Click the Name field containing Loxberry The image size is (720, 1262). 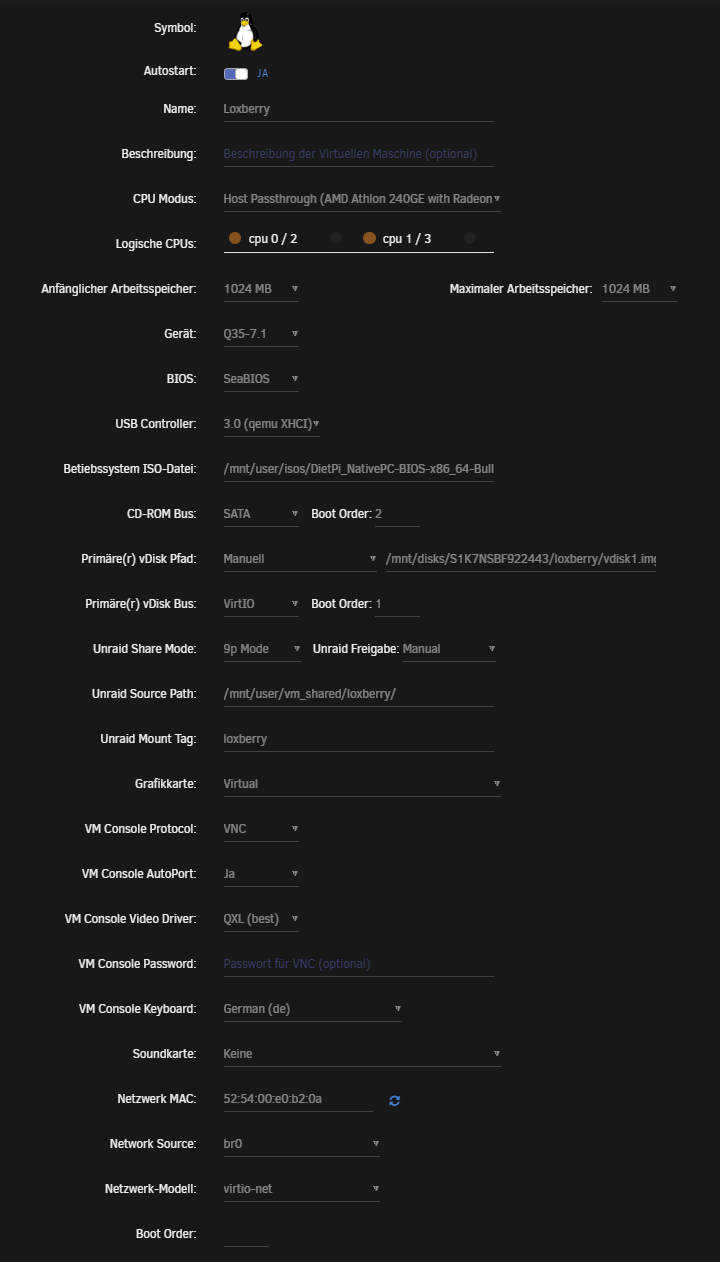click(358, 109)
